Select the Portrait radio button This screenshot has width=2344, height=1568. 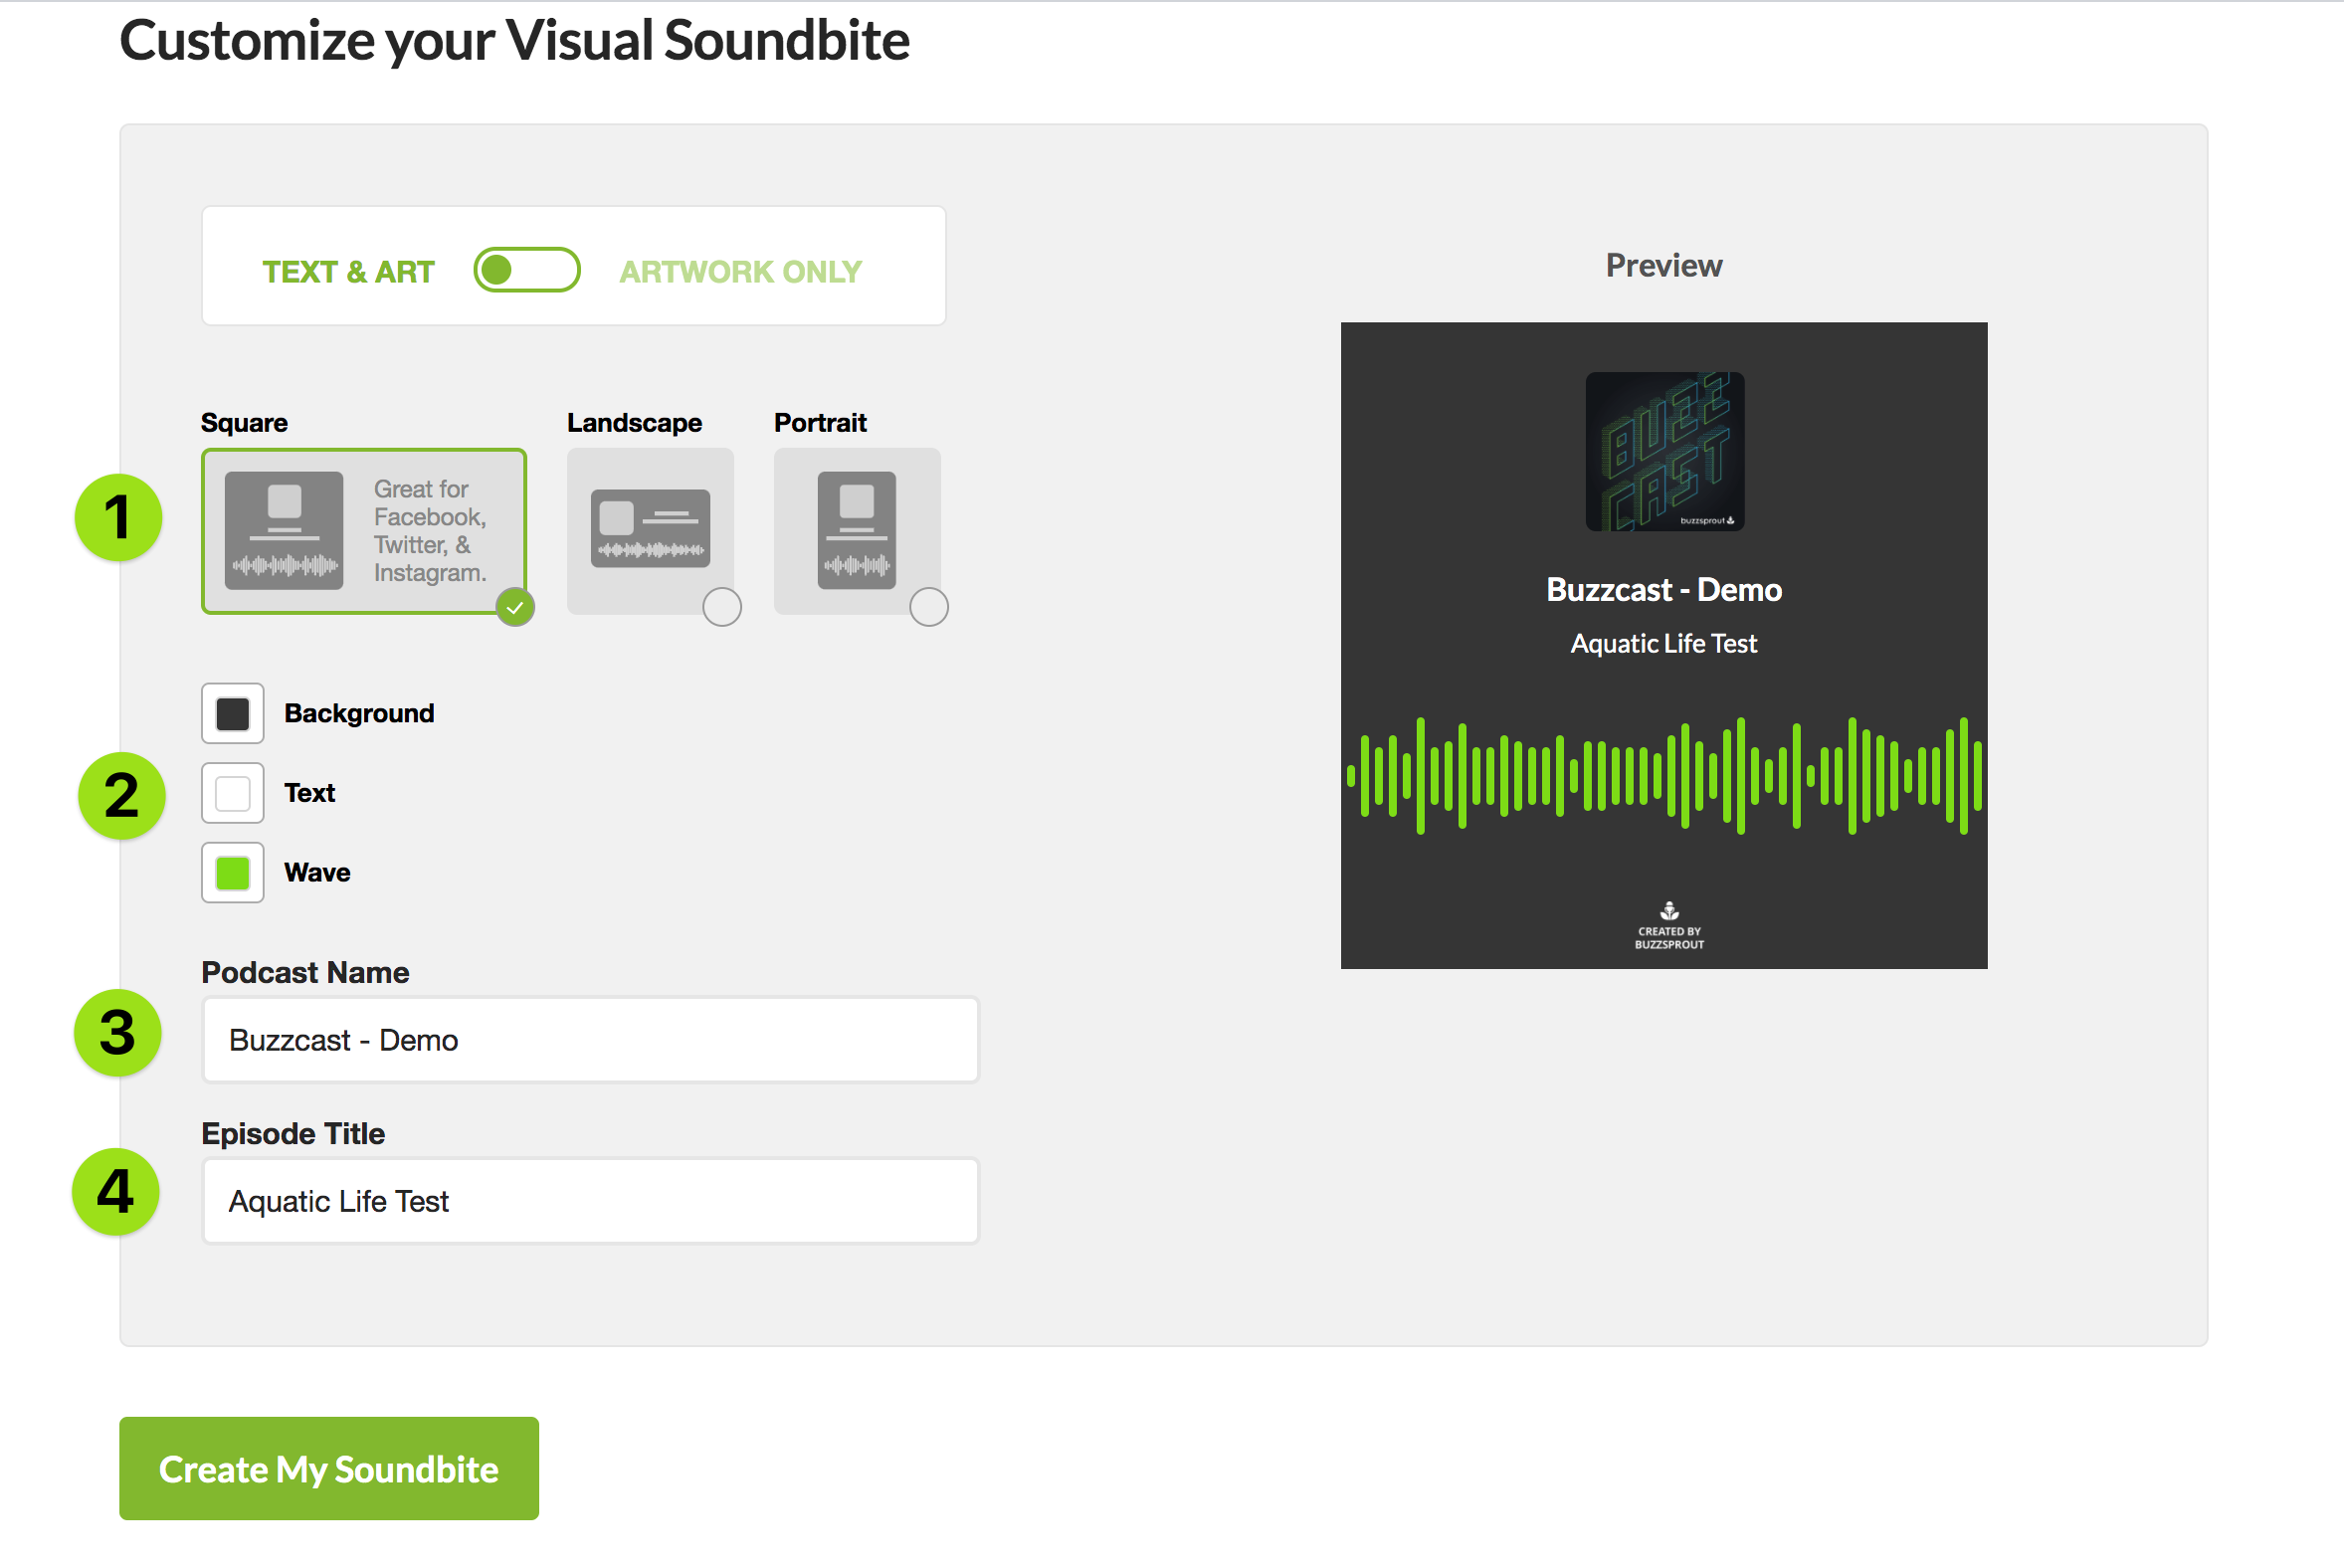coord(929,607)
